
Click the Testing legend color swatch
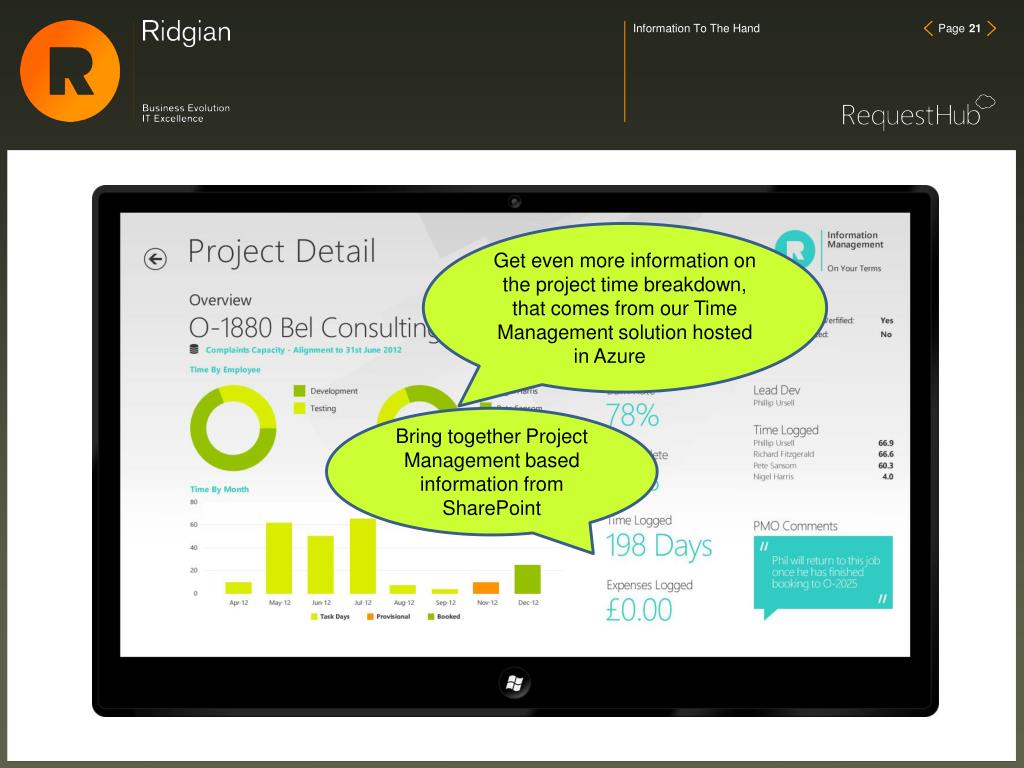pos(300,408)
